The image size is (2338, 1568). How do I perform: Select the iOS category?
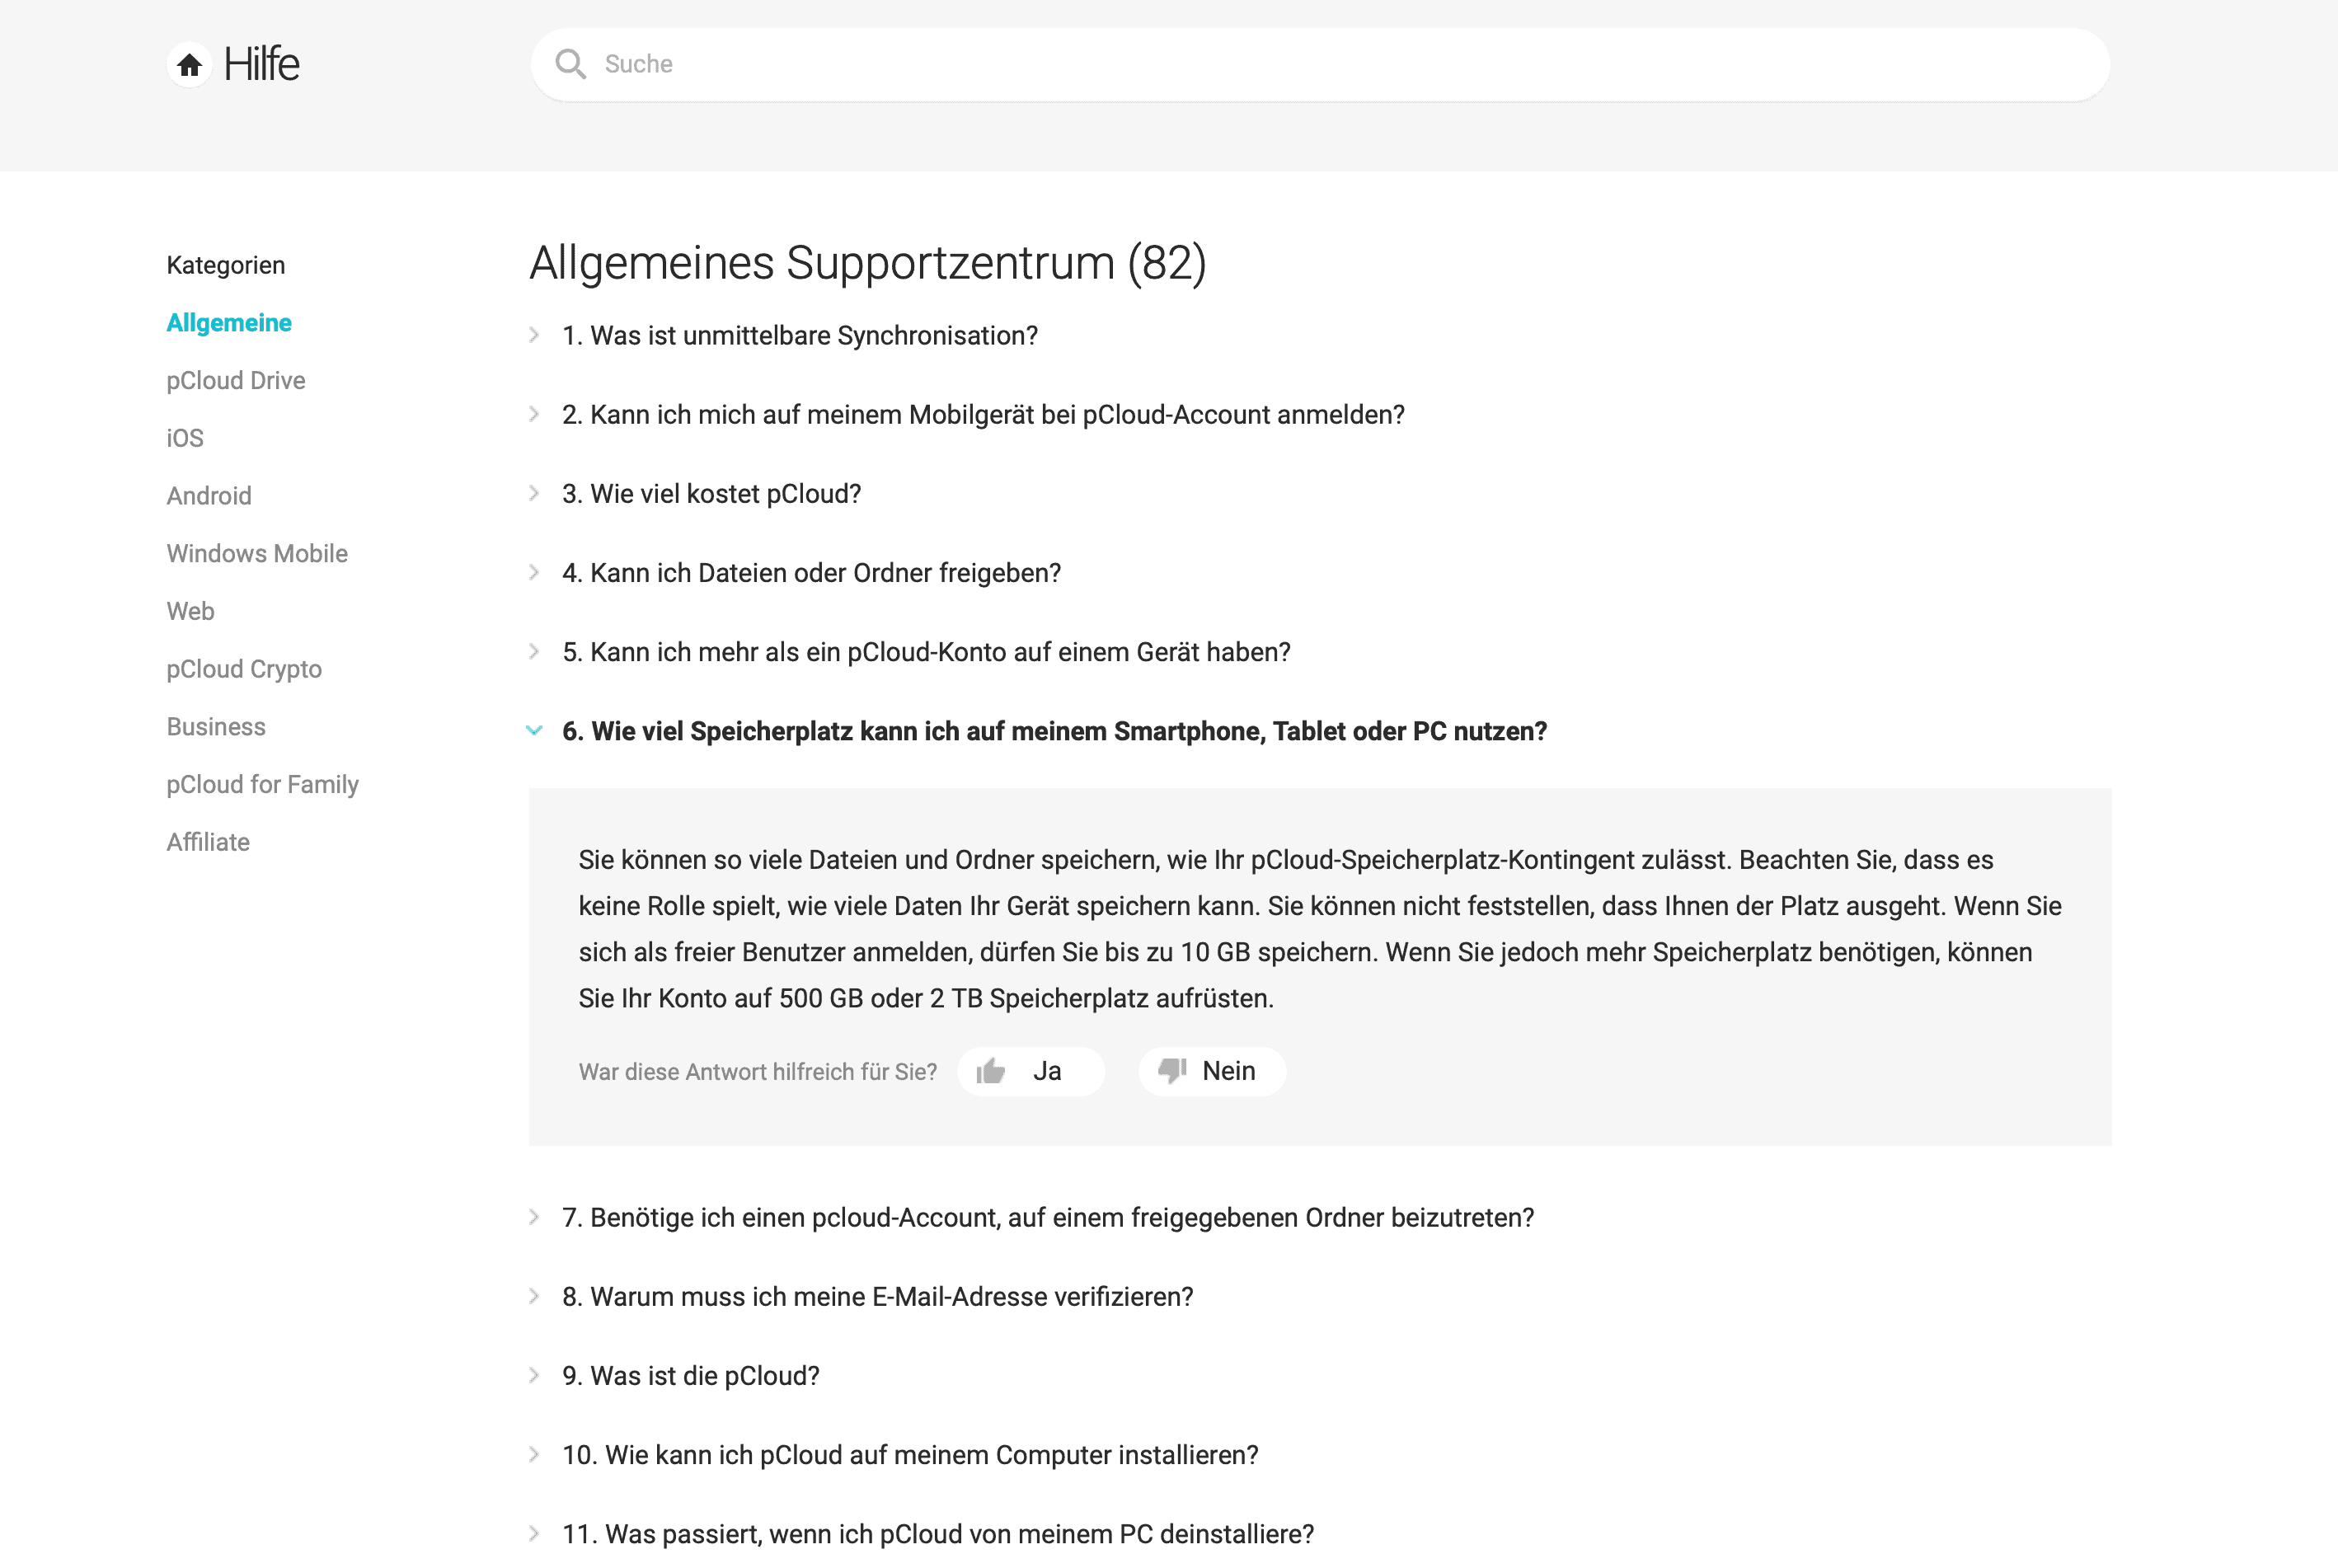click(185, 438)
